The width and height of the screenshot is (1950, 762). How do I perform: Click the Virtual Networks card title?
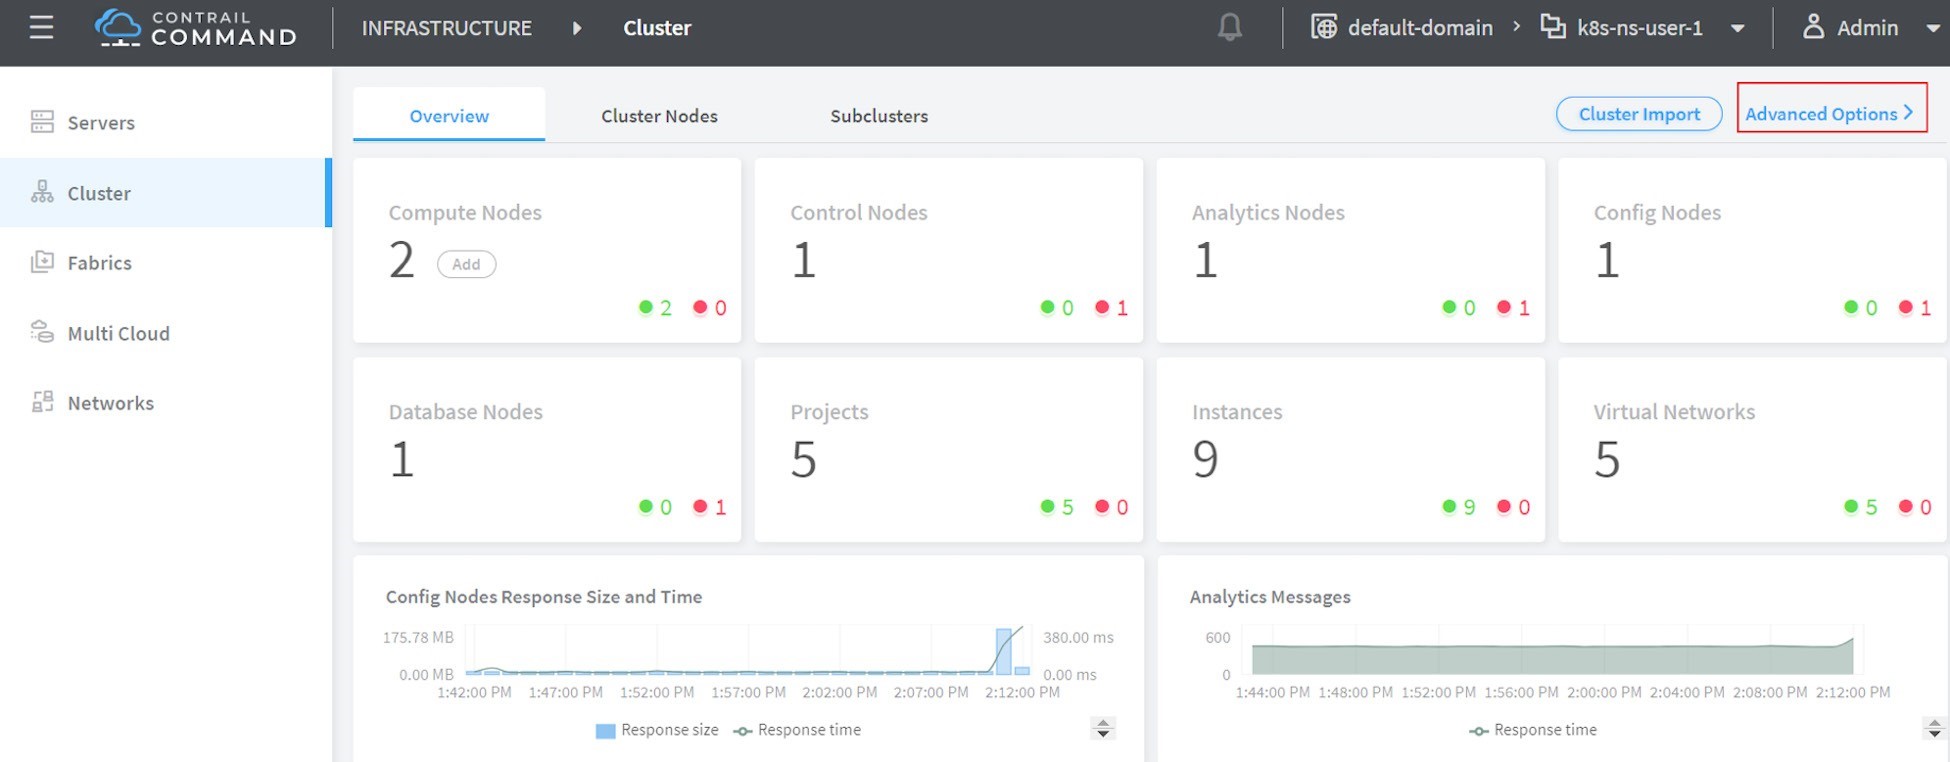point(1674,411)
